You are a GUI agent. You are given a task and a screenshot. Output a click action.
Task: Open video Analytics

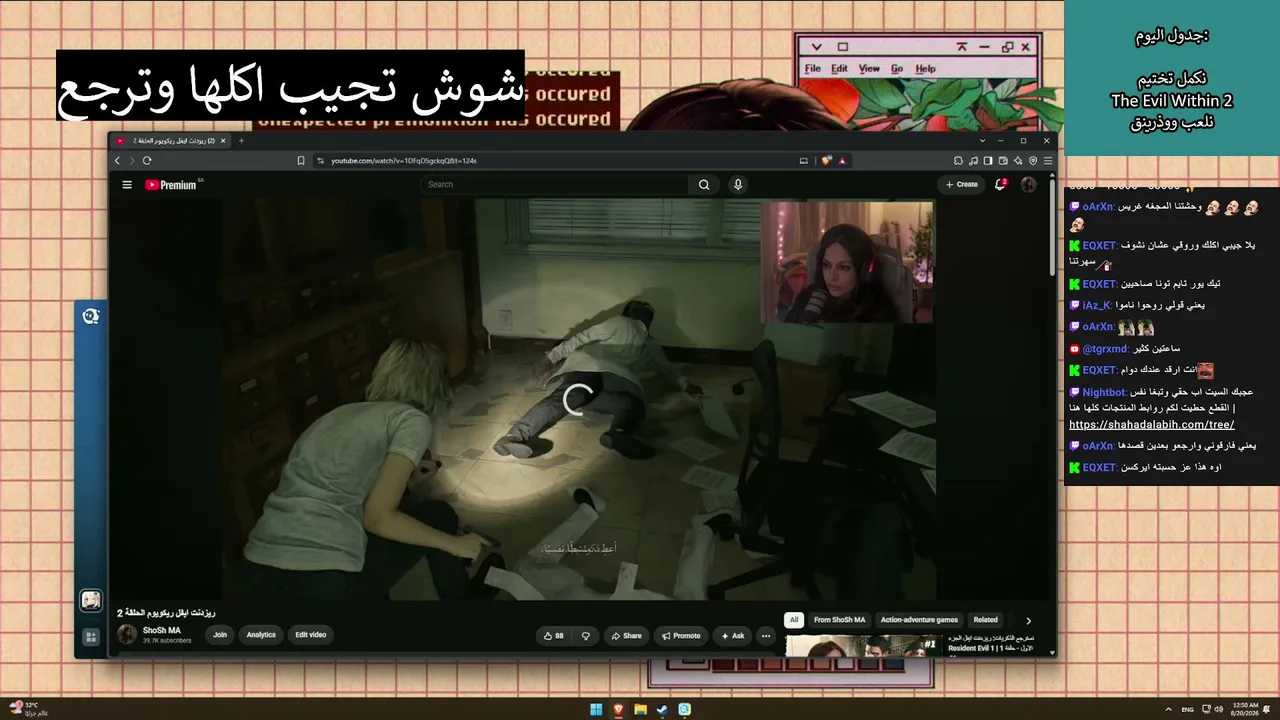click(261, 635)
